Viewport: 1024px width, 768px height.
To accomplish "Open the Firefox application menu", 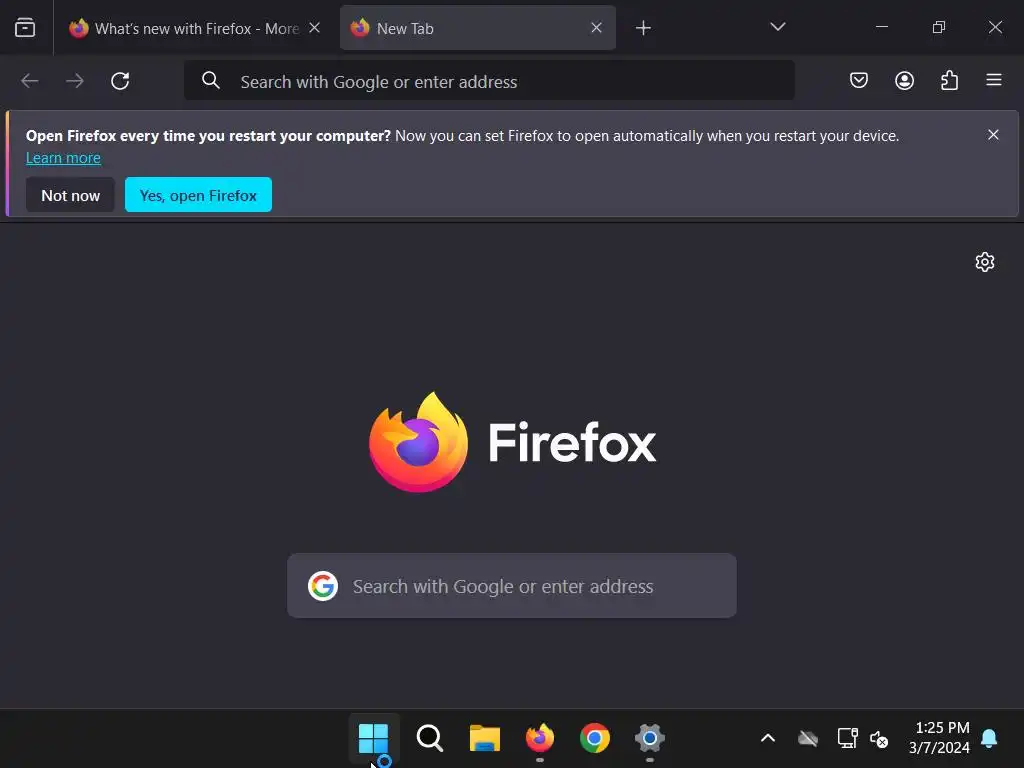I will coord(994,80).
